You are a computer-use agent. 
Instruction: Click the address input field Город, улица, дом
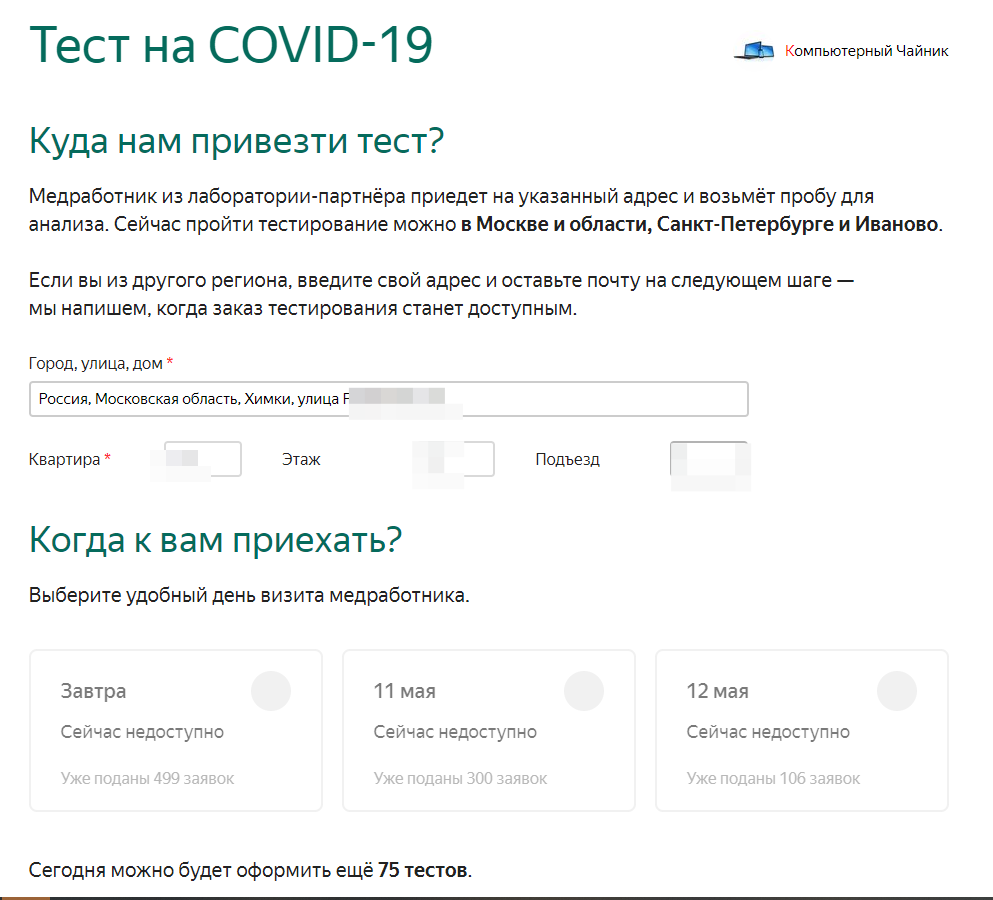tap(388, 398)
